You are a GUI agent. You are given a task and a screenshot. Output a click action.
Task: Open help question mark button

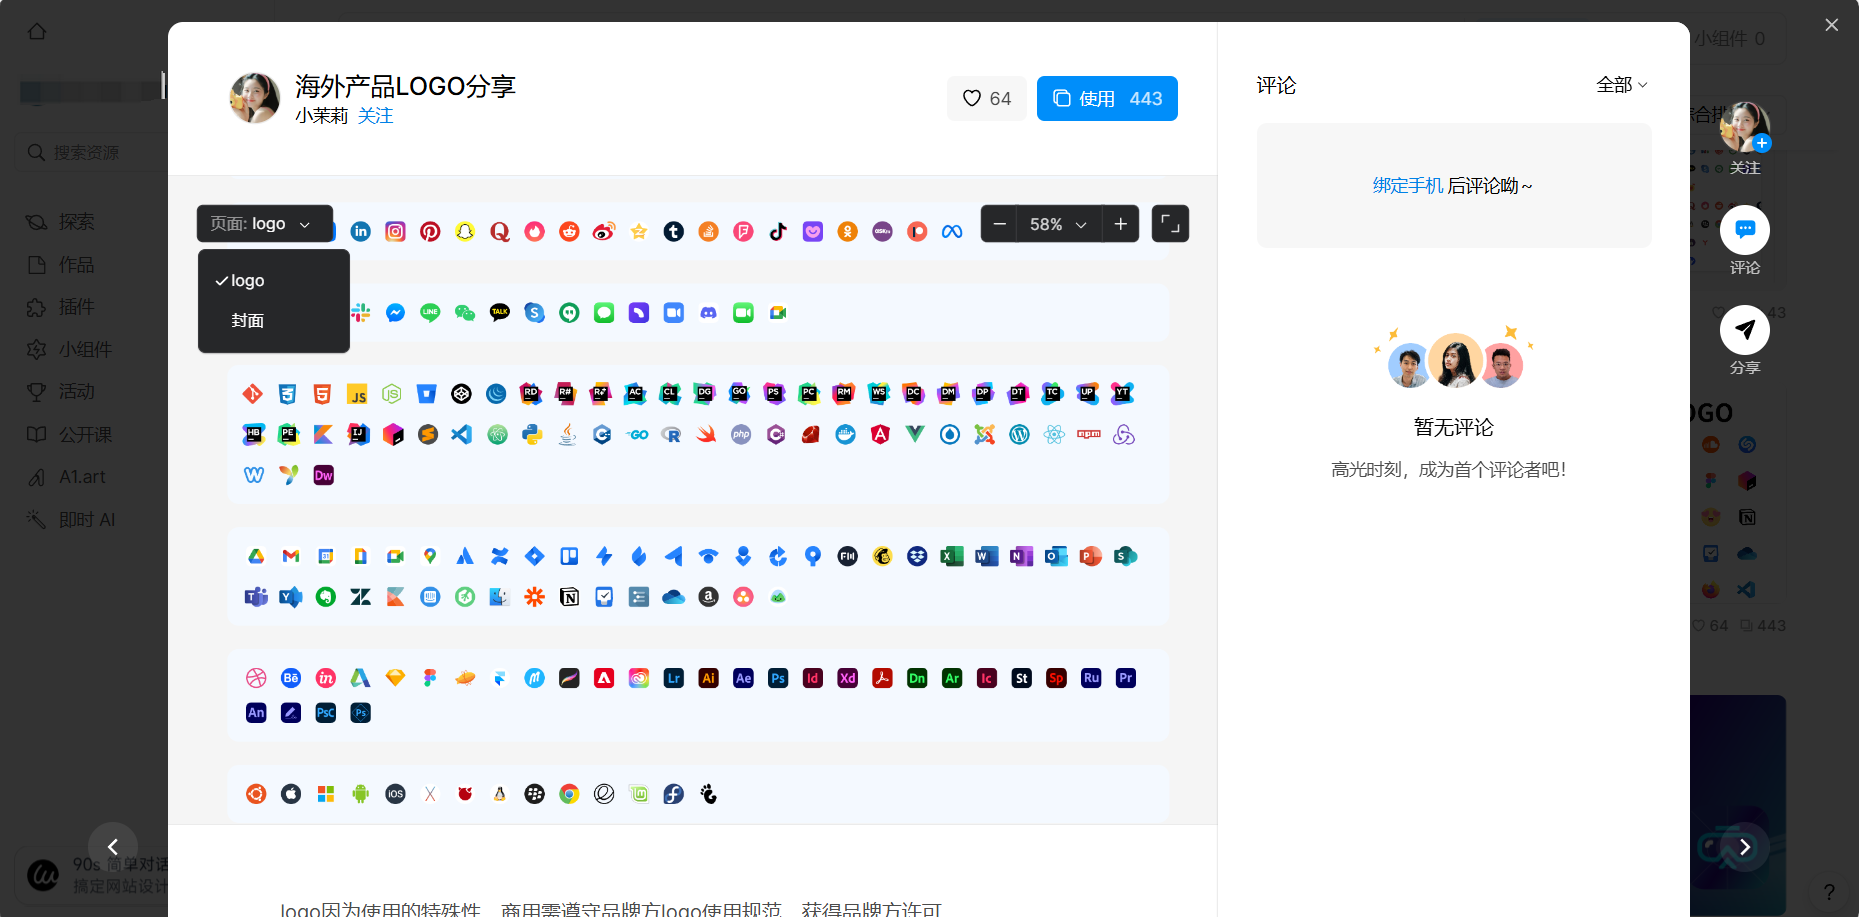point(1829,892)
